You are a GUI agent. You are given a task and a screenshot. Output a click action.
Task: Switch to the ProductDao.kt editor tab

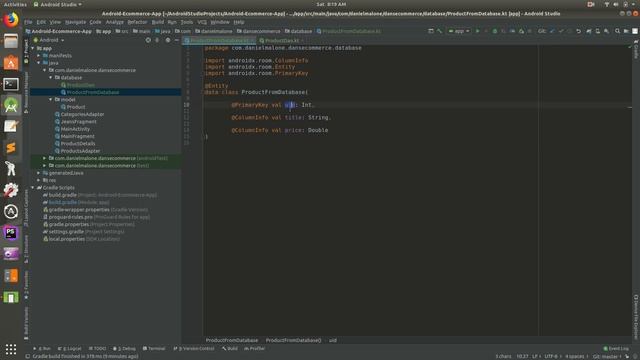click(x=282, y=40)
